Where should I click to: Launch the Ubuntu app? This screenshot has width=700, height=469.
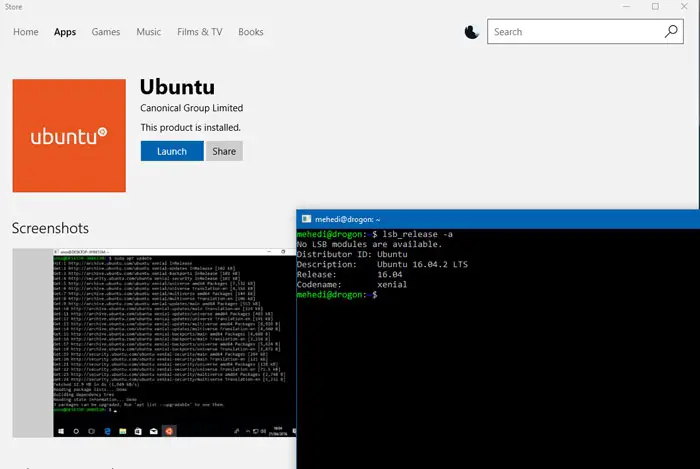tap(172, 151)
